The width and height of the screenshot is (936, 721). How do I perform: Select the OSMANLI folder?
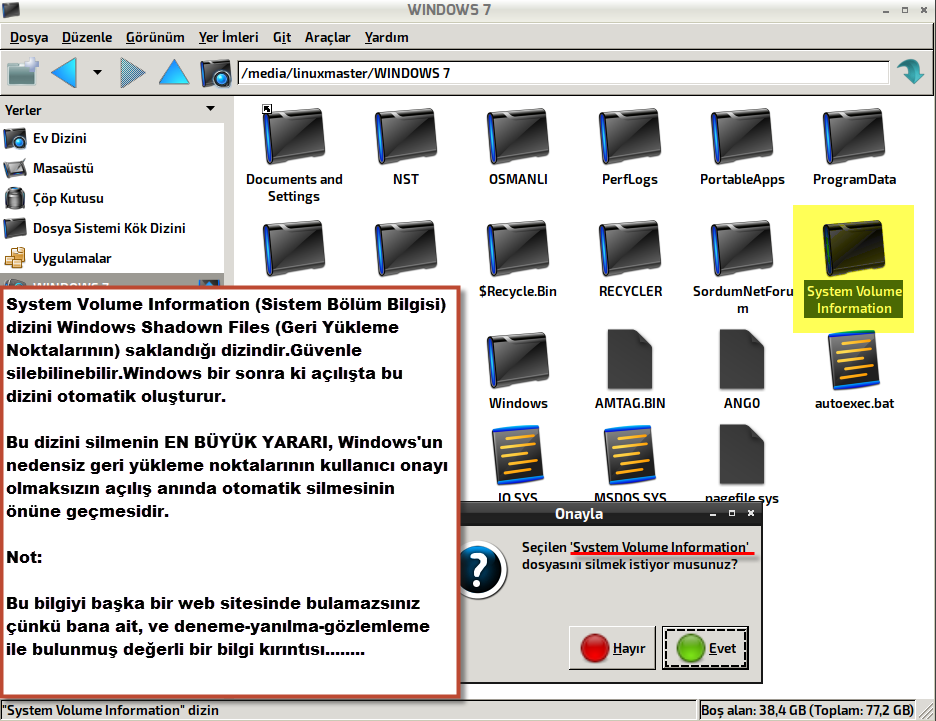point(518,146)
